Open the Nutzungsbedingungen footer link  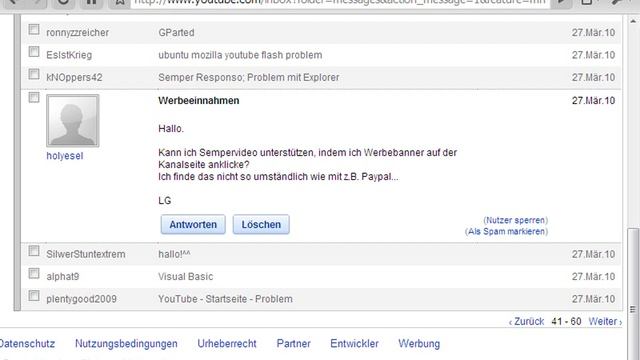point(126,344)
